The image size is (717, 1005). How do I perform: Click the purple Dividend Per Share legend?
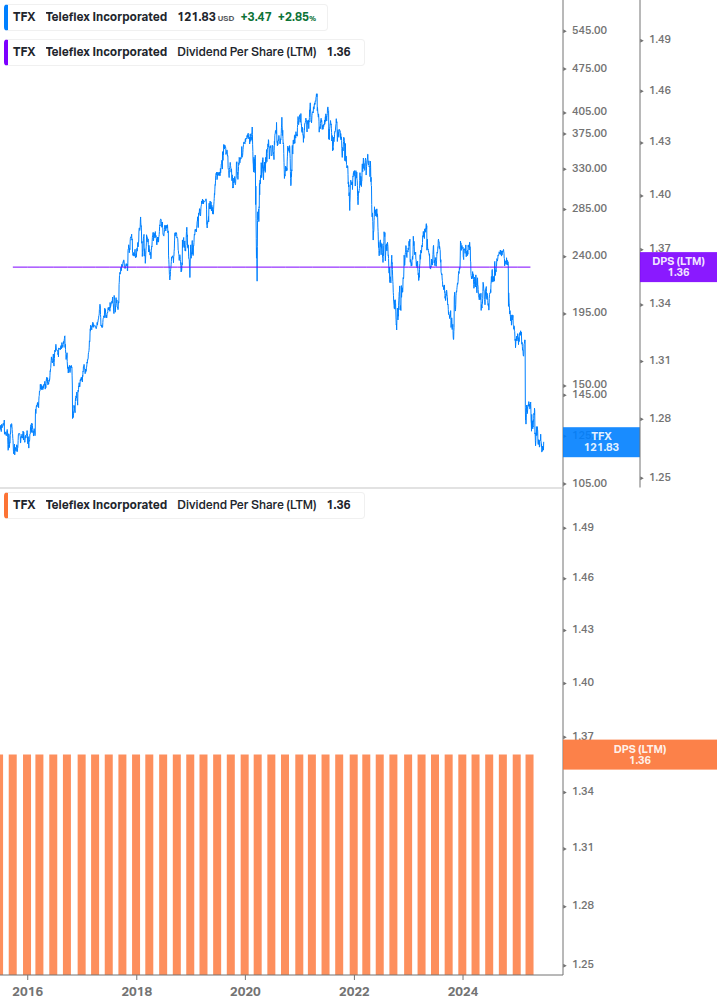pyautogui.click(x=185, y=53)
